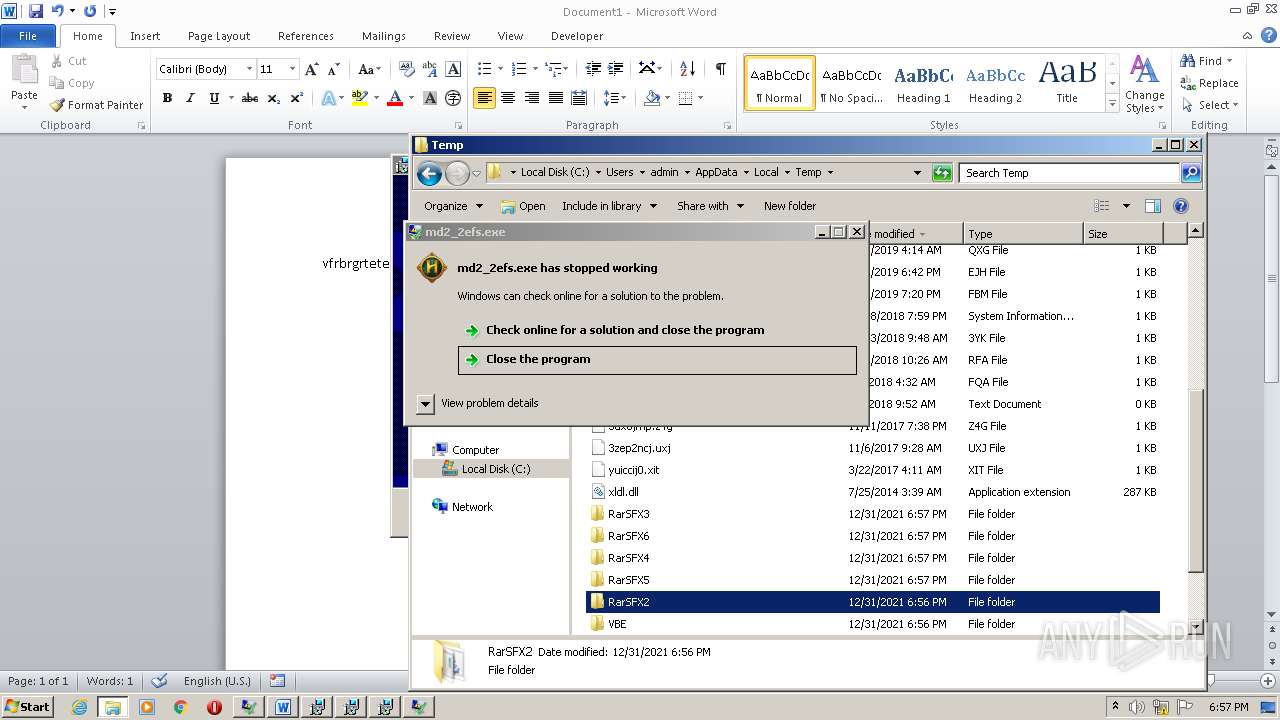Screen dimensions: 1280x720
Task: Click Opera icon on taskbar
Action: (214, 707)
